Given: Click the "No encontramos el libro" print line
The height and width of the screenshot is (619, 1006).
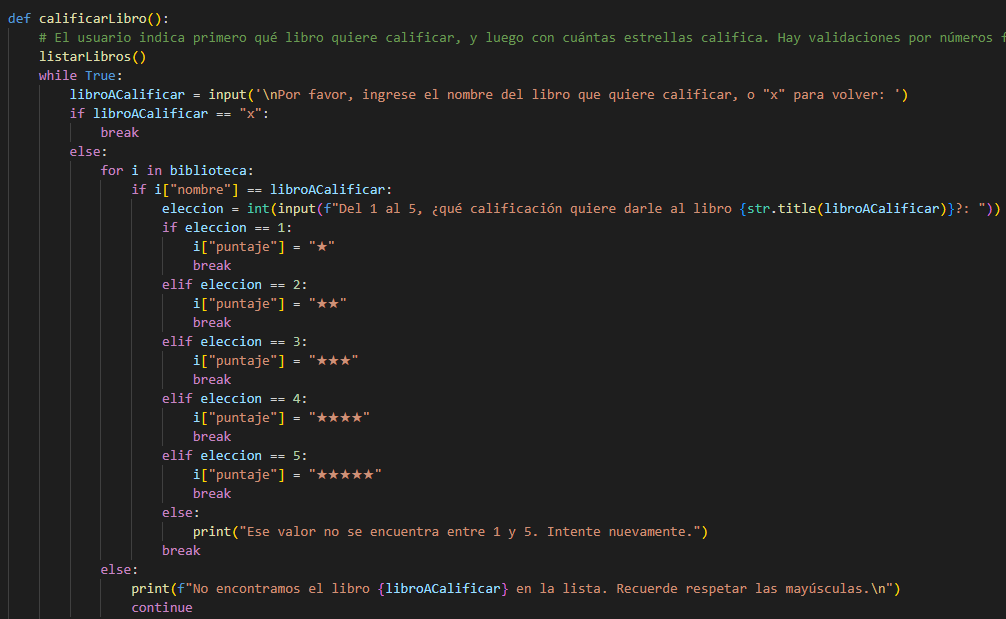Looking at the screenshot, I should coord(516,589).
